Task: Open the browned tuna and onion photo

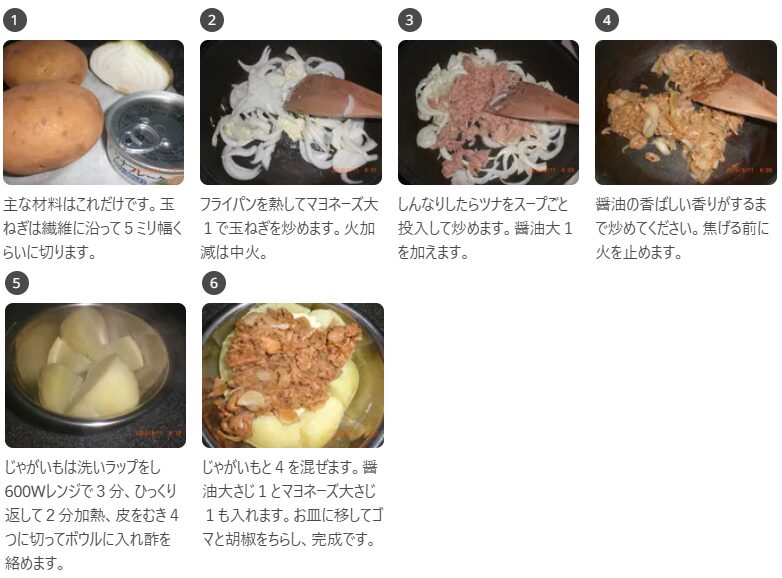Action: click(686, 112)
